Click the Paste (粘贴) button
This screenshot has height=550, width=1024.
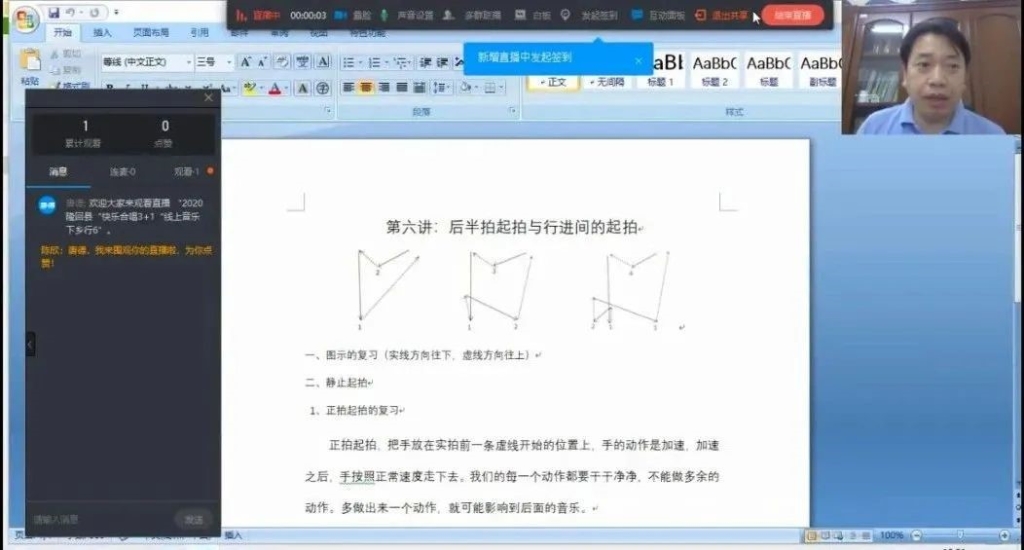tap(30, 67)
